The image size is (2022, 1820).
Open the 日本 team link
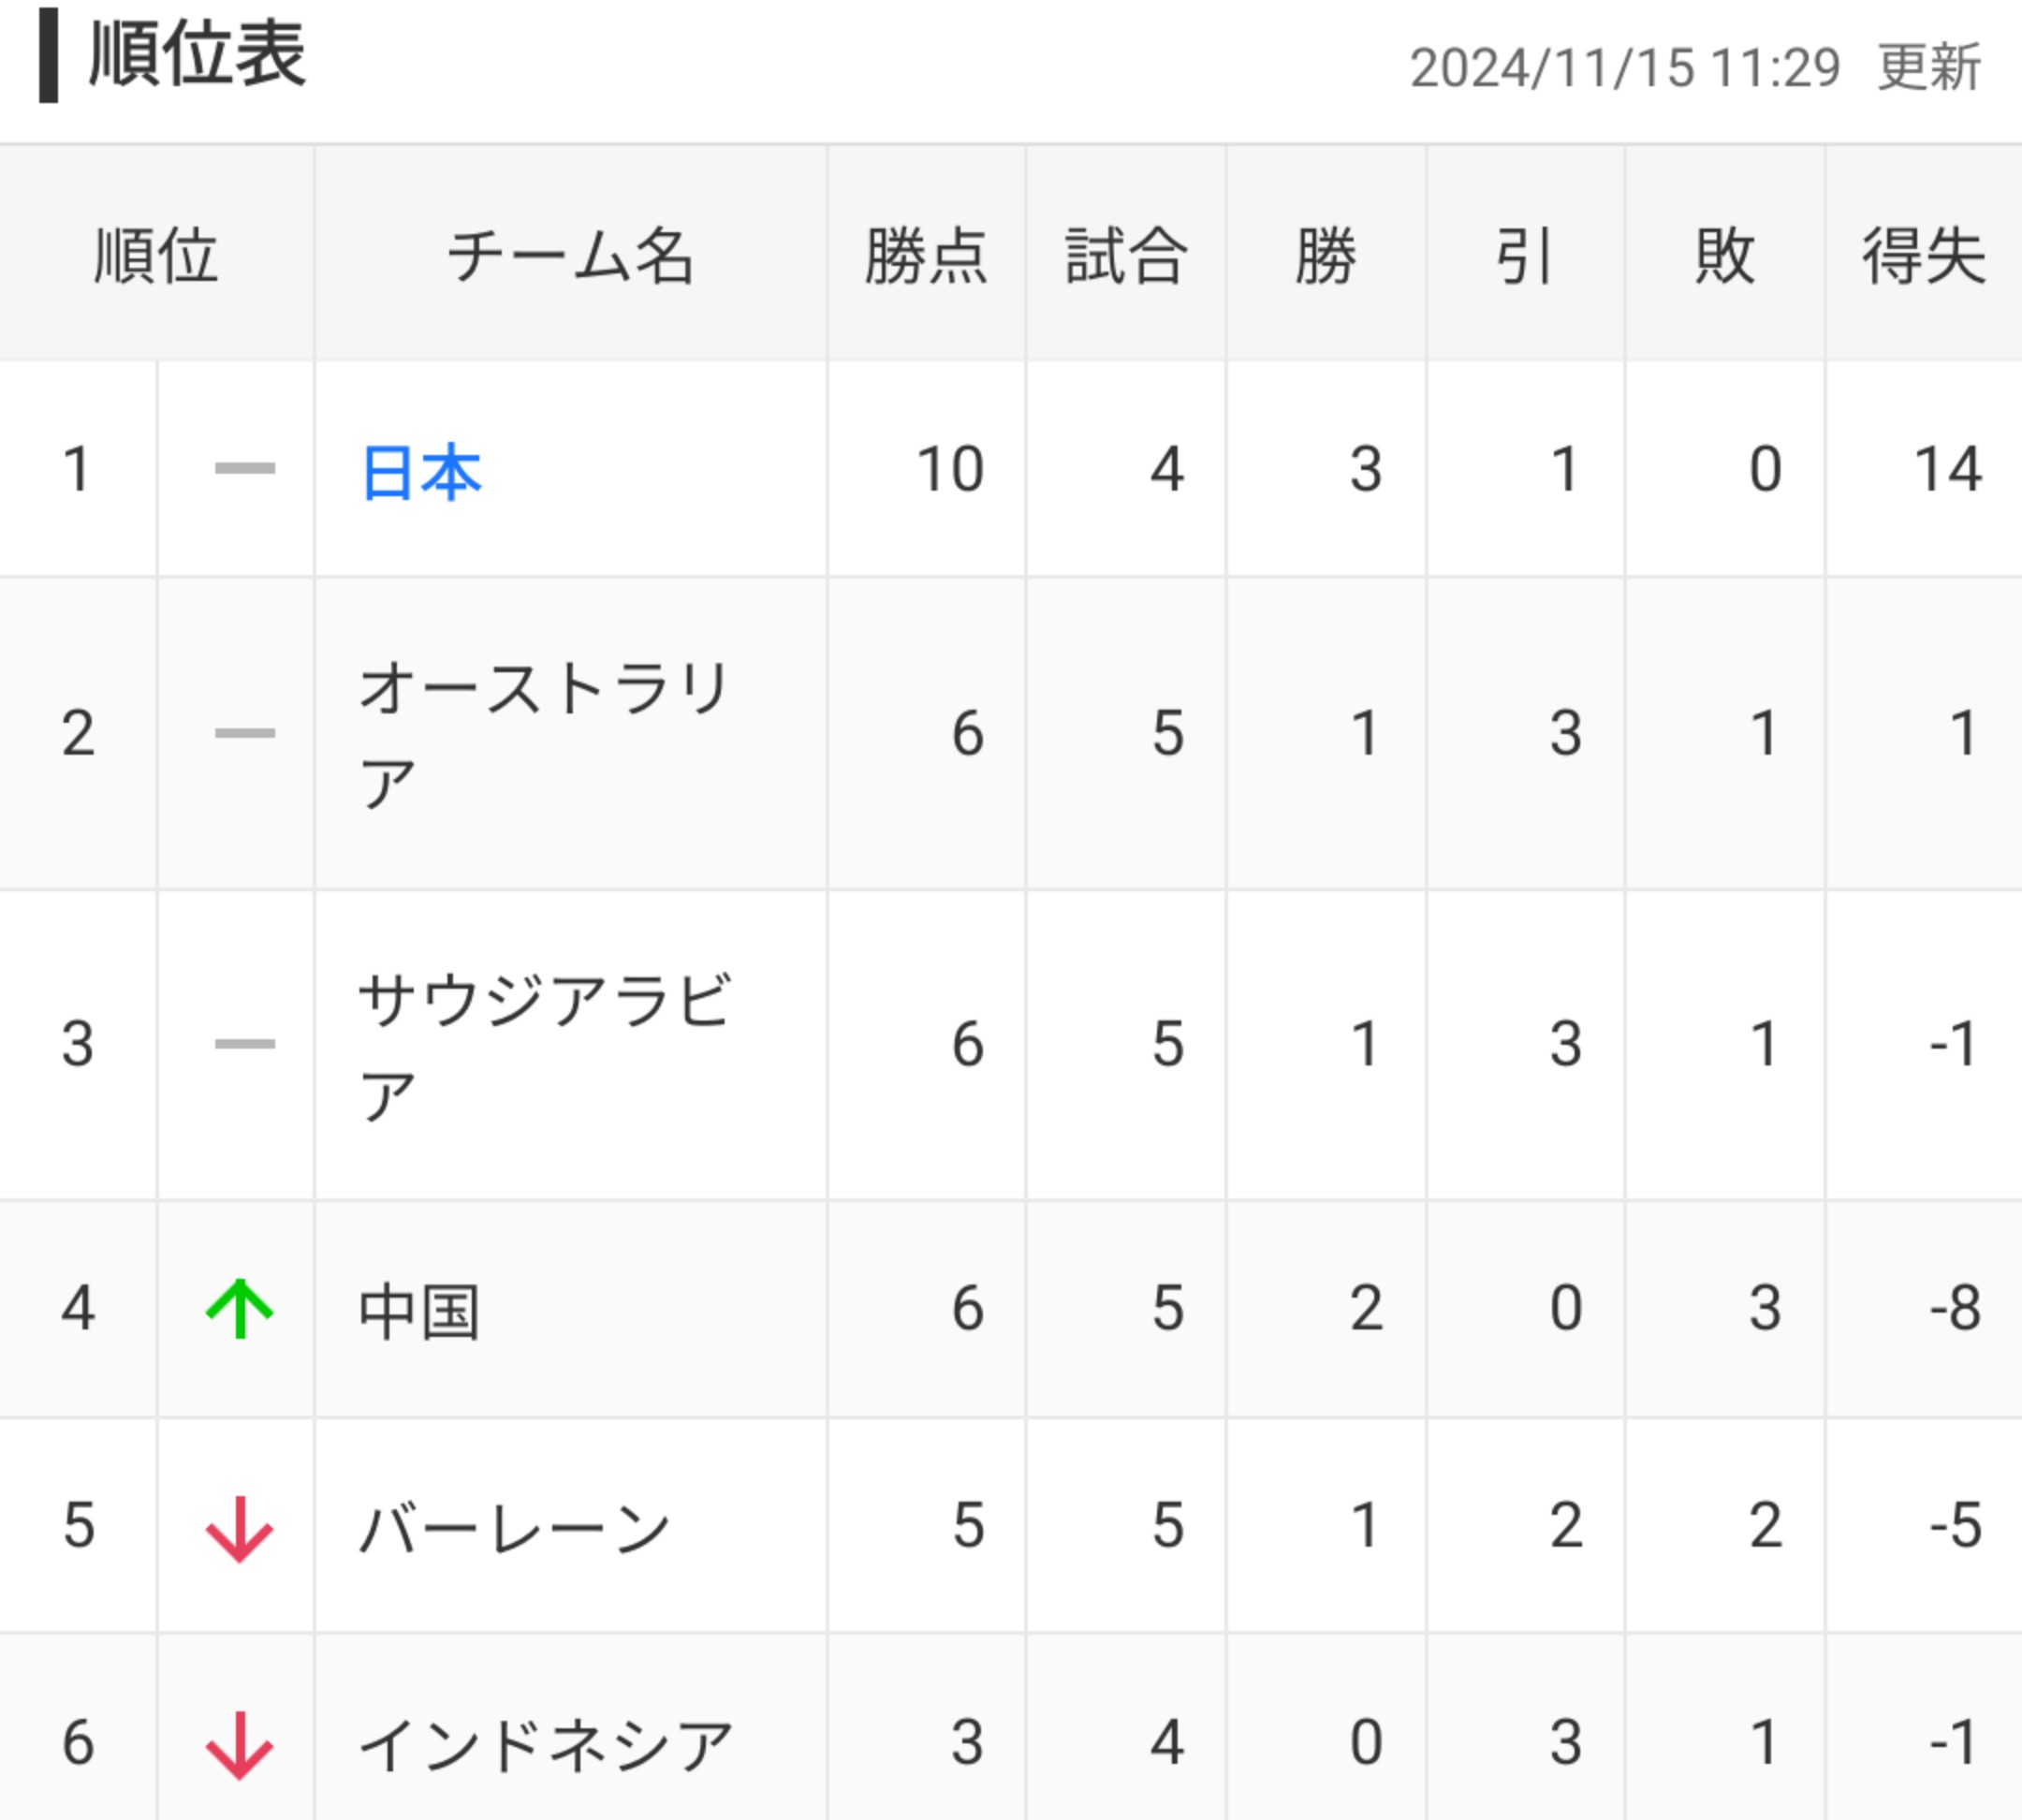[421, 471]
